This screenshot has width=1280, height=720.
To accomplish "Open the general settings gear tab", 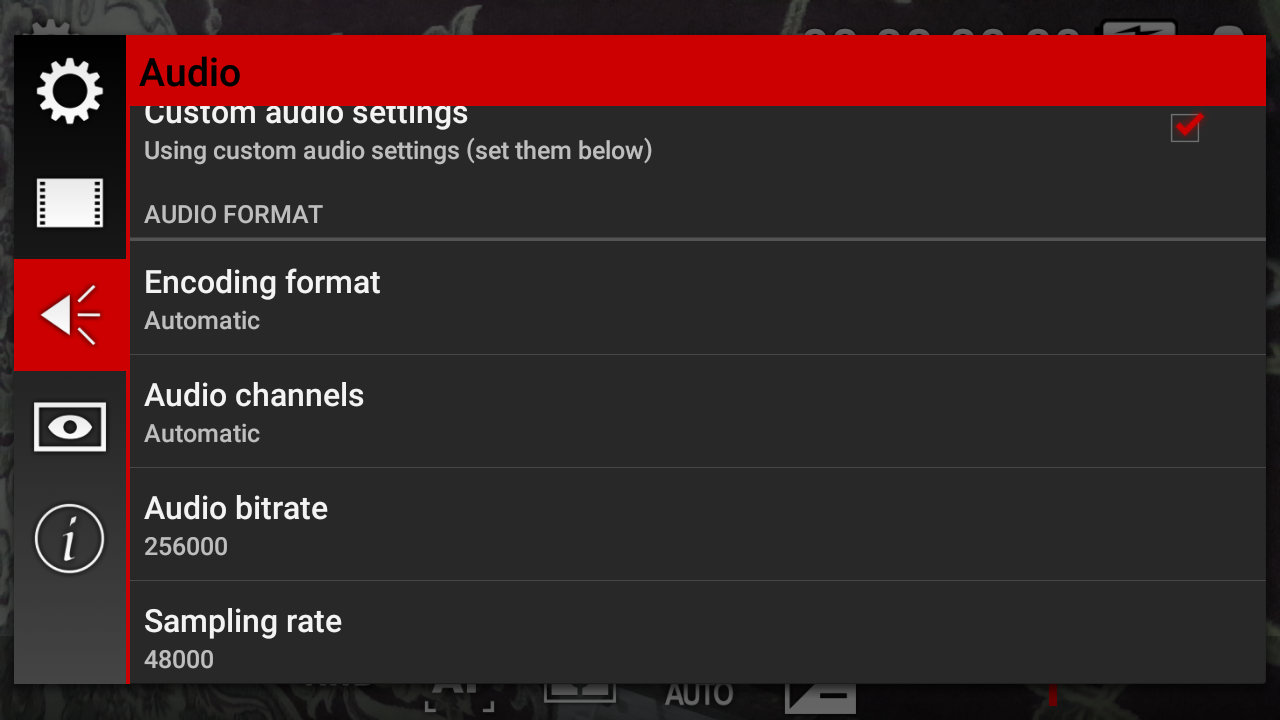I will tap(70, 91).
